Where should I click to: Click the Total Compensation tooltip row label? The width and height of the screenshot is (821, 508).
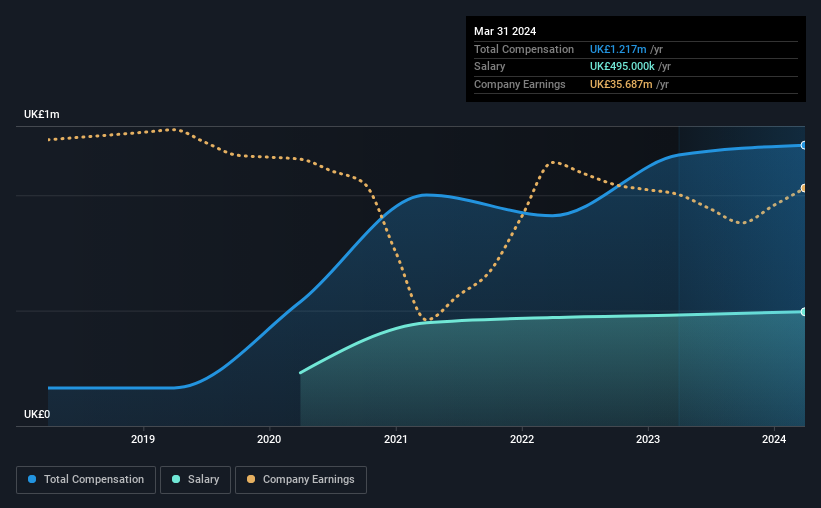point(524,49)
